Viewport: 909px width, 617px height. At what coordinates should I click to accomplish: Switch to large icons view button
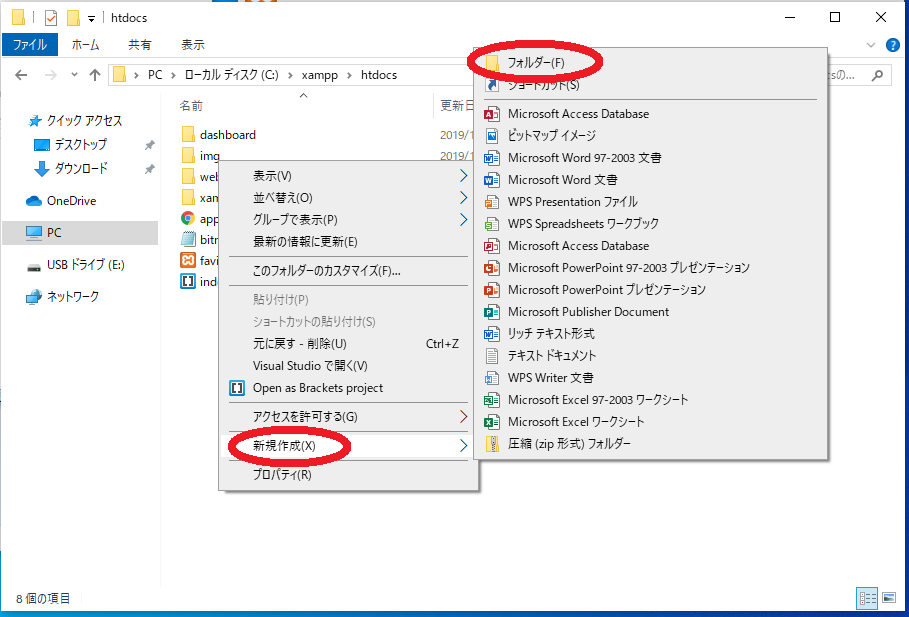pos(889,598)
